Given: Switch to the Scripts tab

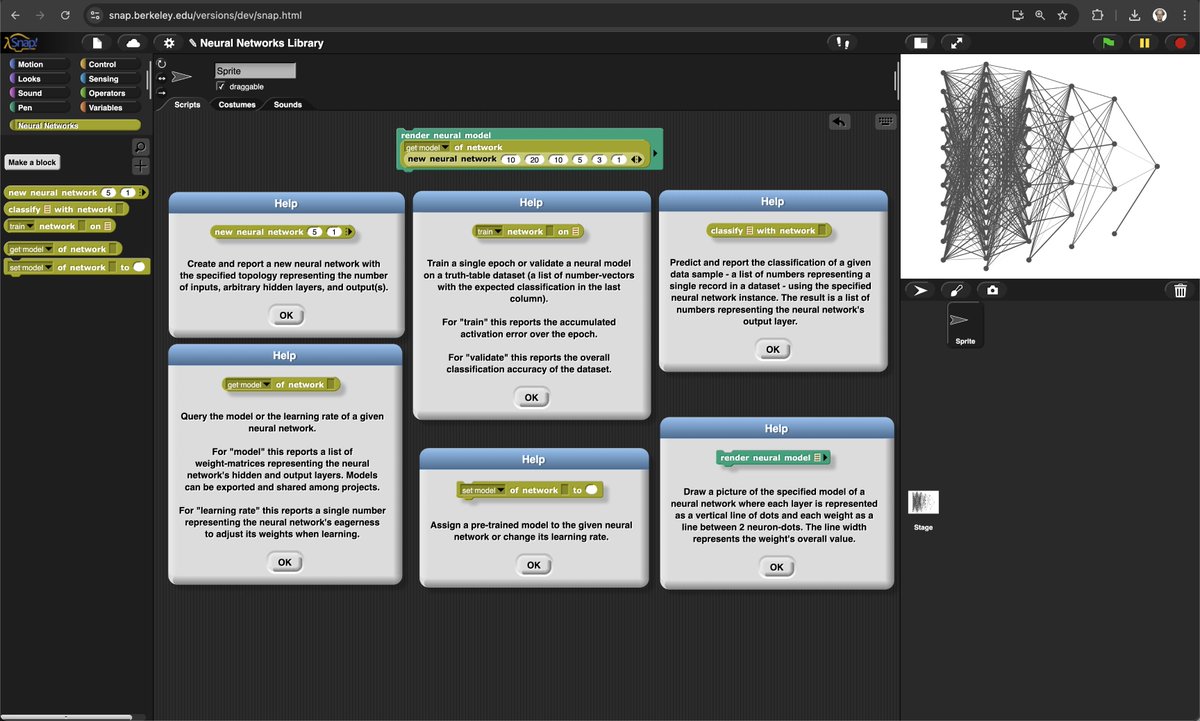Looking at the screenshot, I should pos(187,105).
